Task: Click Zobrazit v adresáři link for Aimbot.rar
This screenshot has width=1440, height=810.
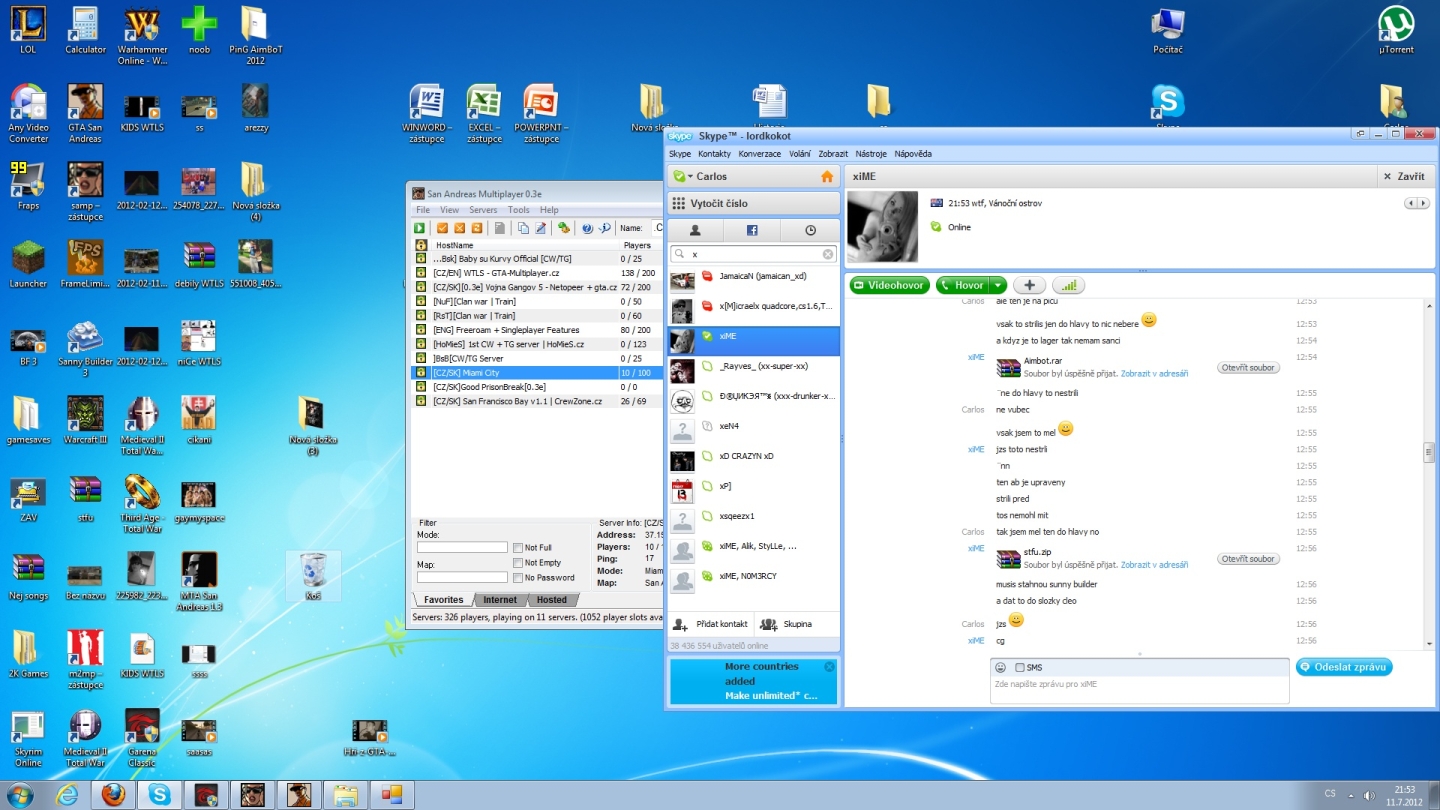Action: tap(1154, 373)
